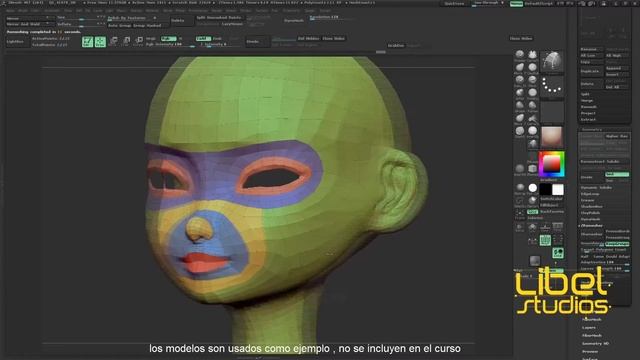The image size is (640, 360).
Task: Click the main color picker square
Action: 551,164
